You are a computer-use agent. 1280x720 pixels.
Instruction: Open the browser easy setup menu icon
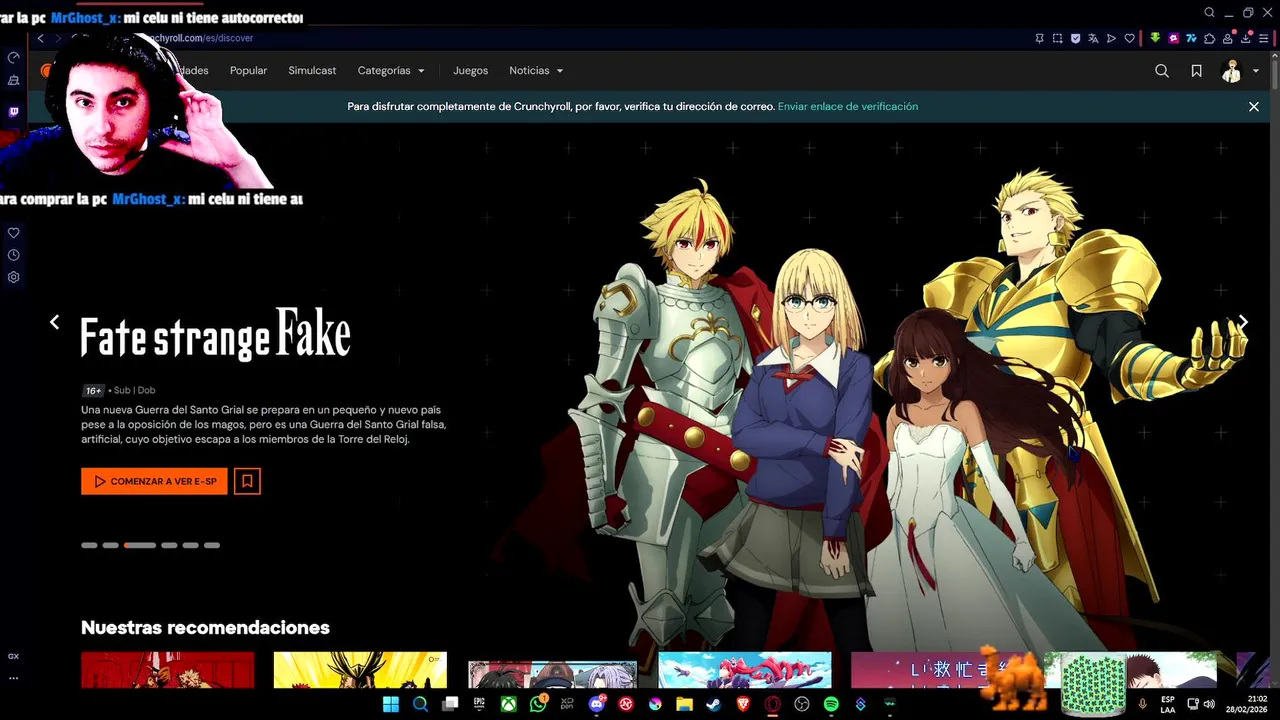click(x=1263, y=38)
